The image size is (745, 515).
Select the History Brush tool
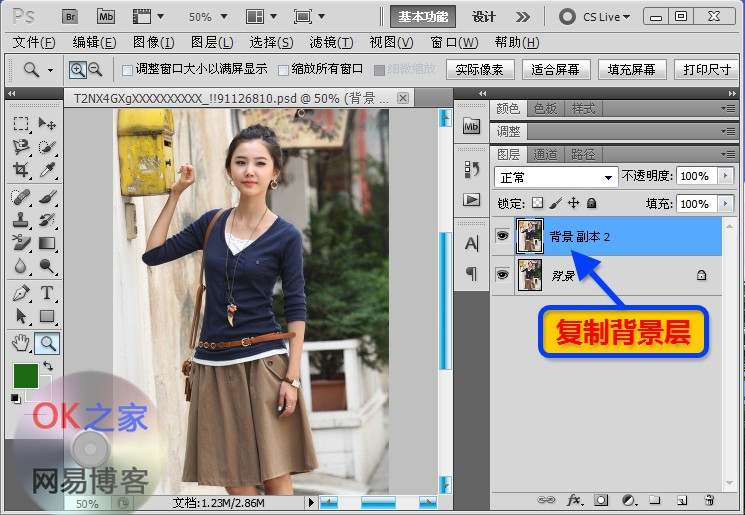pyautogui.click(x=47, y=220)
